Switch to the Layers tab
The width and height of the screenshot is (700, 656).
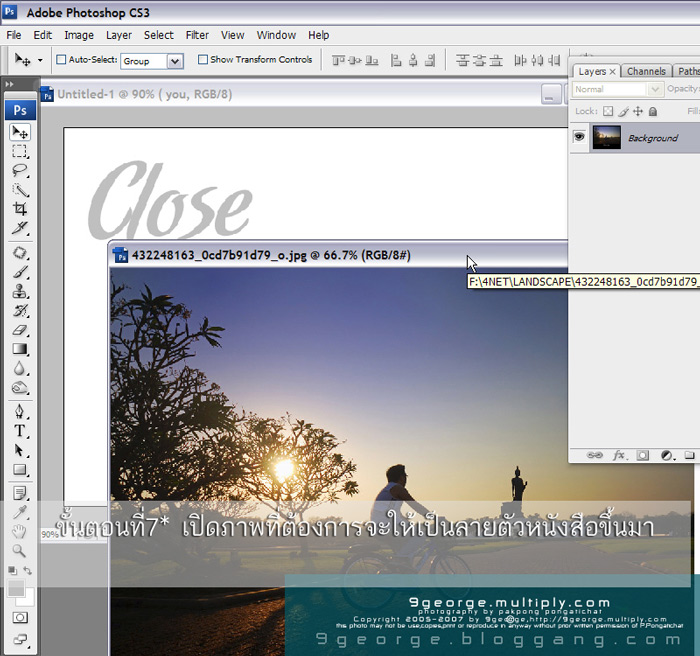pos(592,71)
